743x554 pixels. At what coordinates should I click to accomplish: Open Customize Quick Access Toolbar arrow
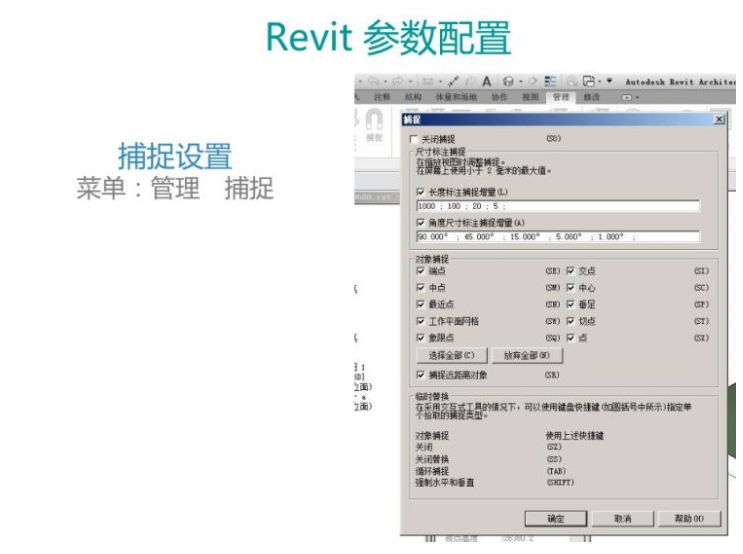(610, 81)
